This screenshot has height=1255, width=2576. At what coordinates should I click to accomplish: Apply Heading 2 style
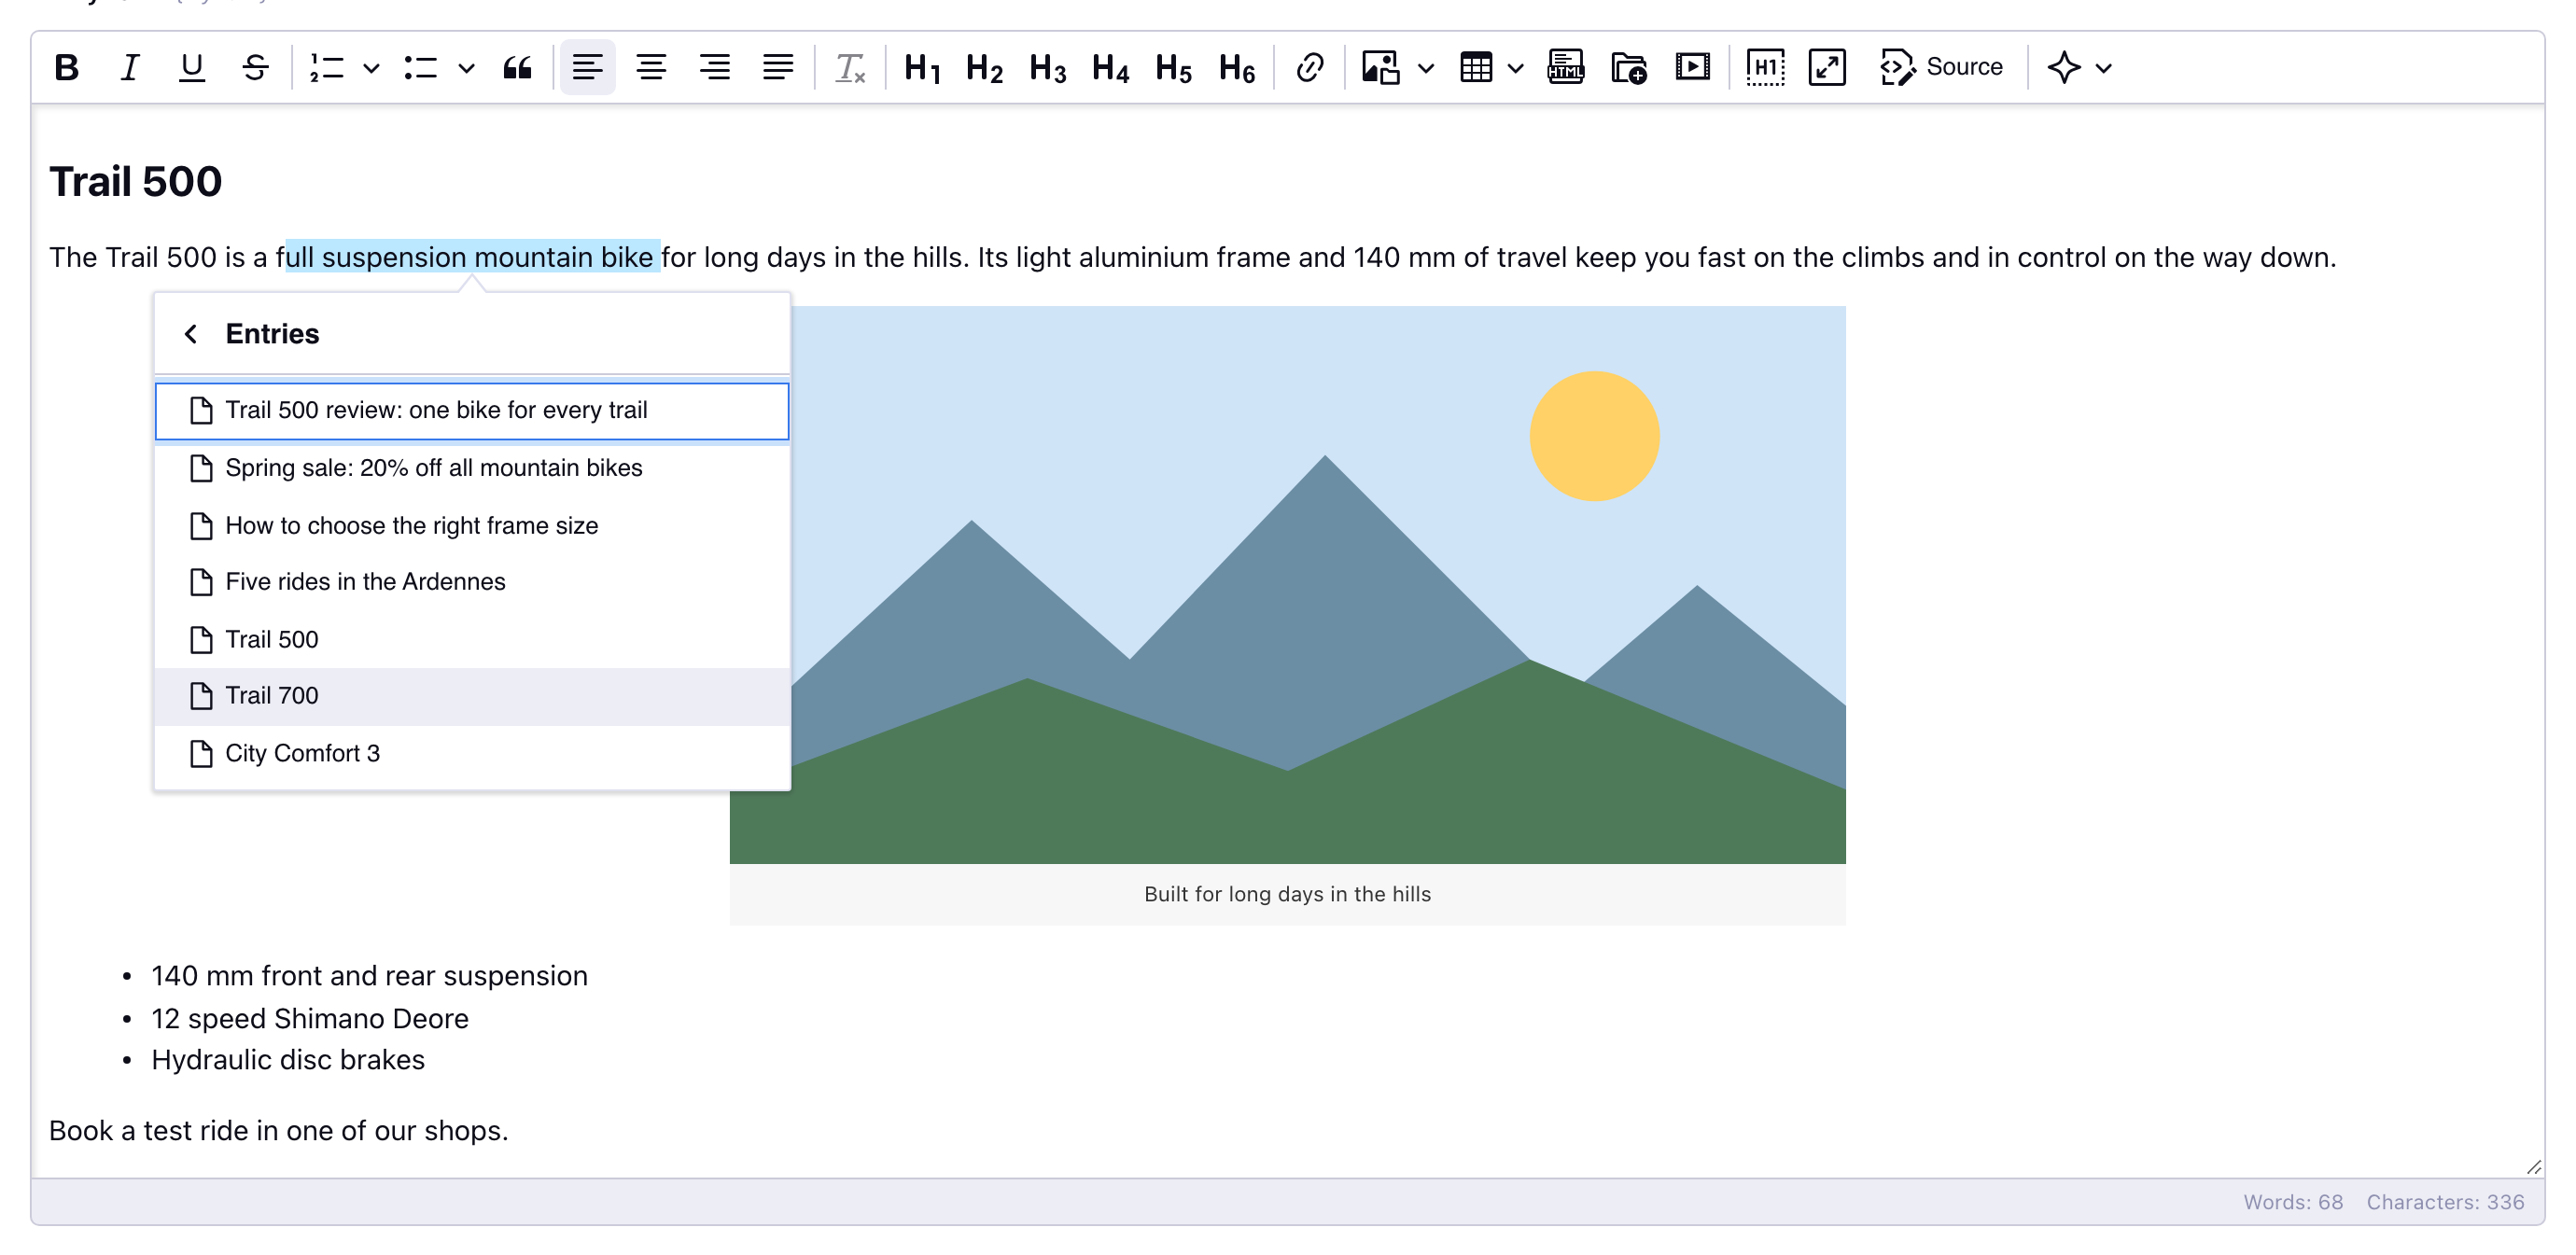click(x=985, y=68)
